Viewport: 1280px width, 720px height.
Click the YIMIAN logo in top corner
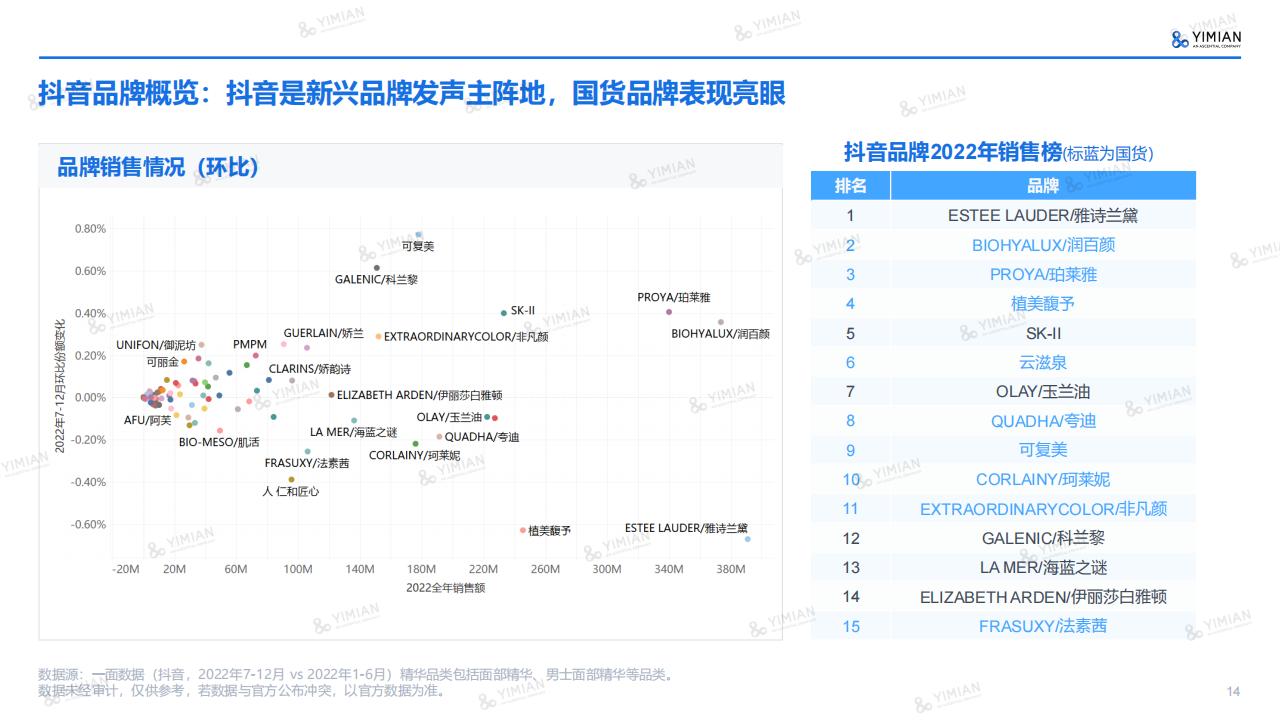pos(1205,39)
